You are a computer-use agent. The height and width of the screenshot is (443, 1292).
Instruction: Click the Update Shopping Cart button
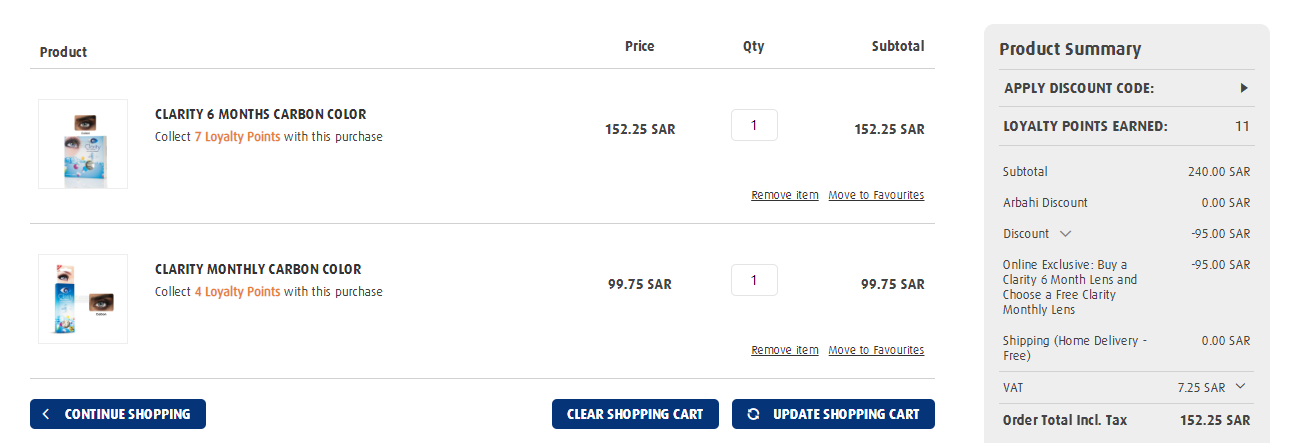click(833, 414)
